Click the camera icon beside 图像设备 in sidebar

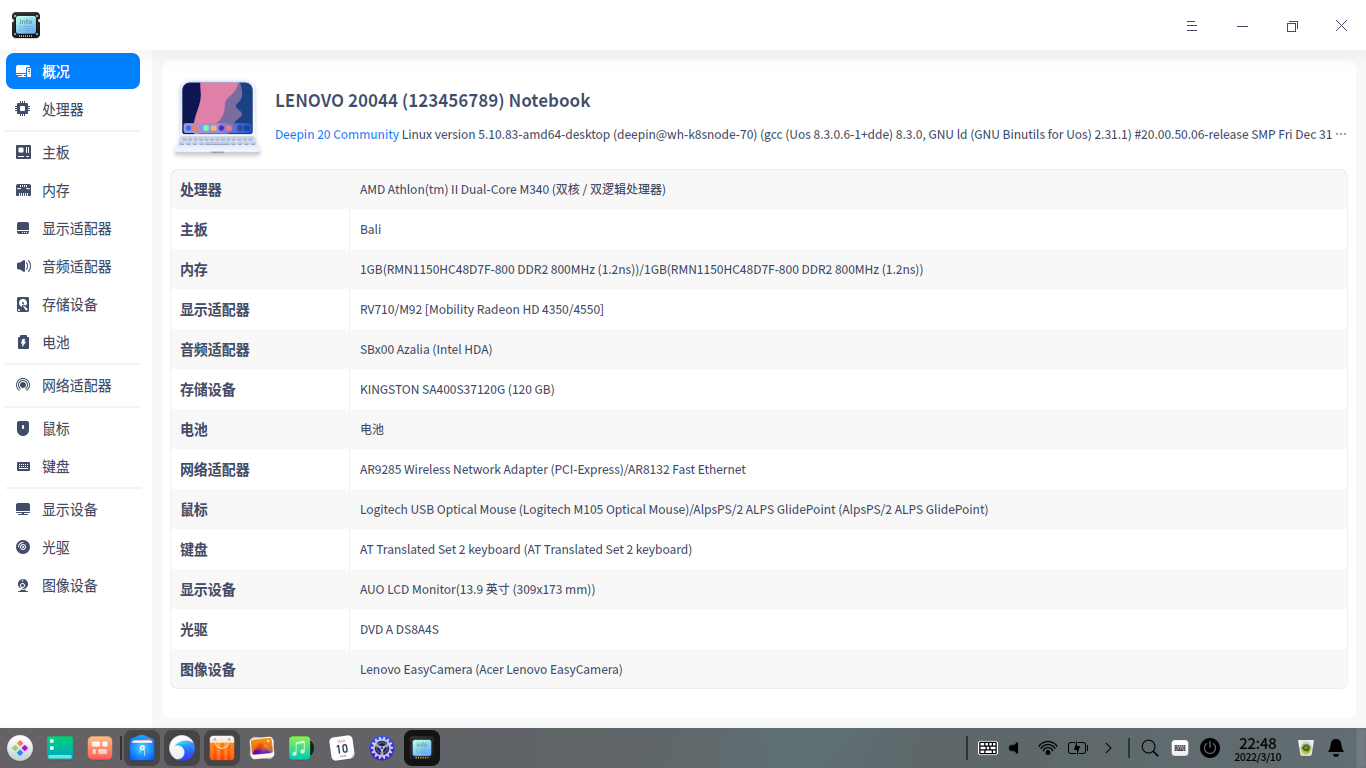23,586
